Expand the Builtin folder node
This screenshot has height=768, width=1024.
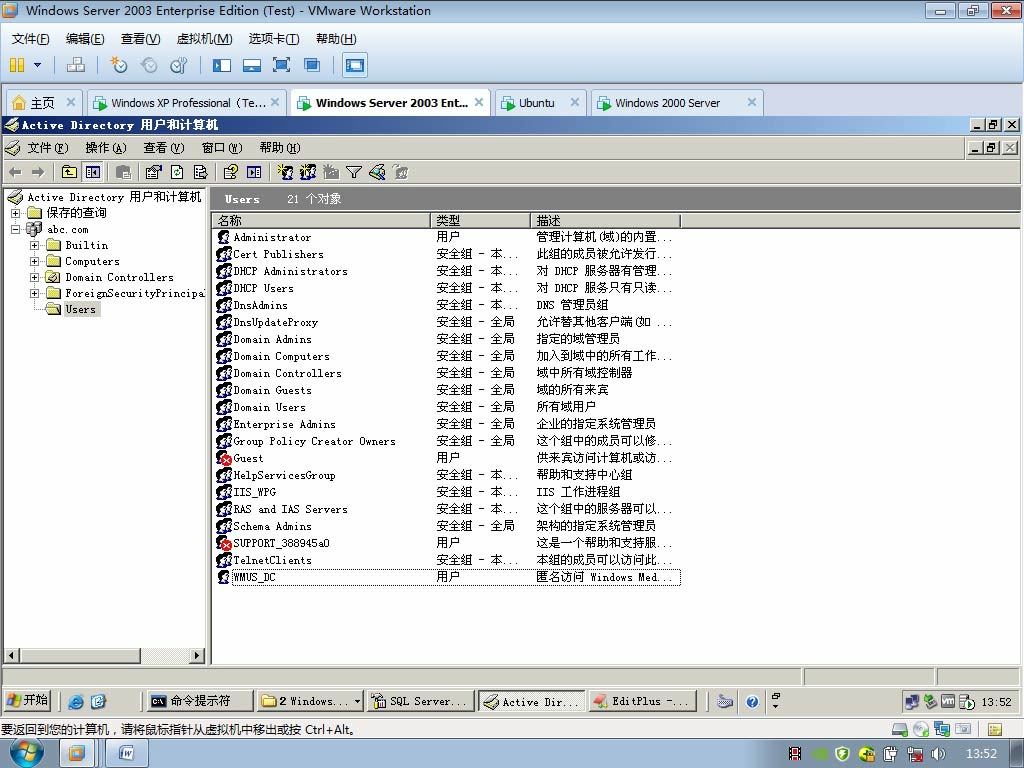(x=34, y=245)
